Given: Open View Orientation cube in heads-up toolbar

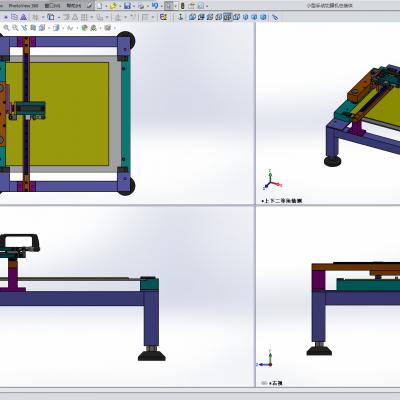Looking at the screenshot, I should pos(42,28).
